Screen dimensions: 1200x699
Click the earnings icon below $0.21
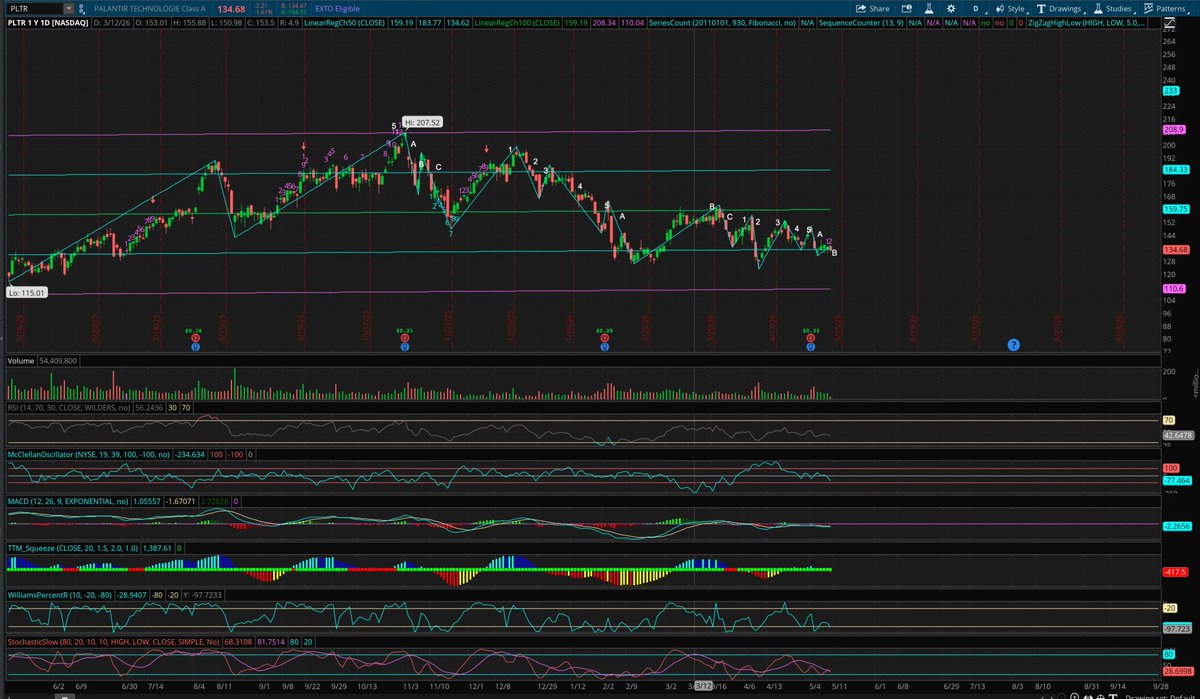(x=404, y=339)
